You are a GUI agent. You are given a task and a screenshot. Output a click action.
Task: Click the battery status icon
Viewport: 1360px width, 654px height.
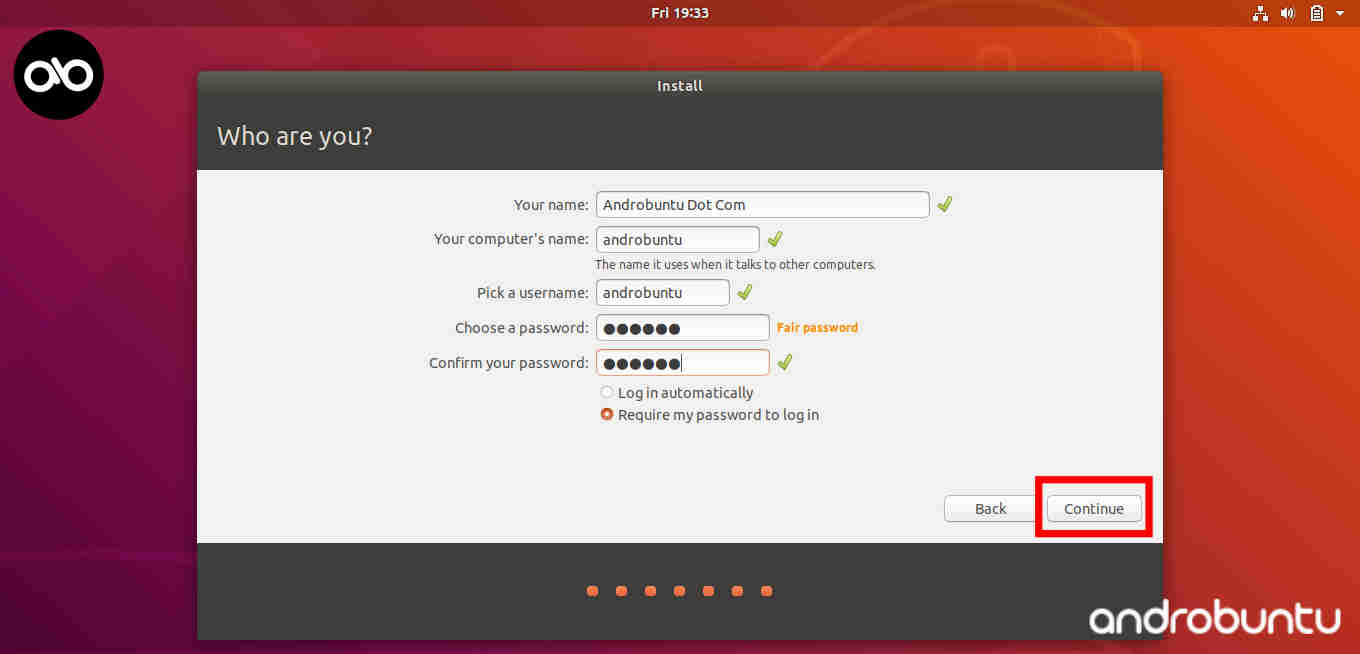point(1316,13)
